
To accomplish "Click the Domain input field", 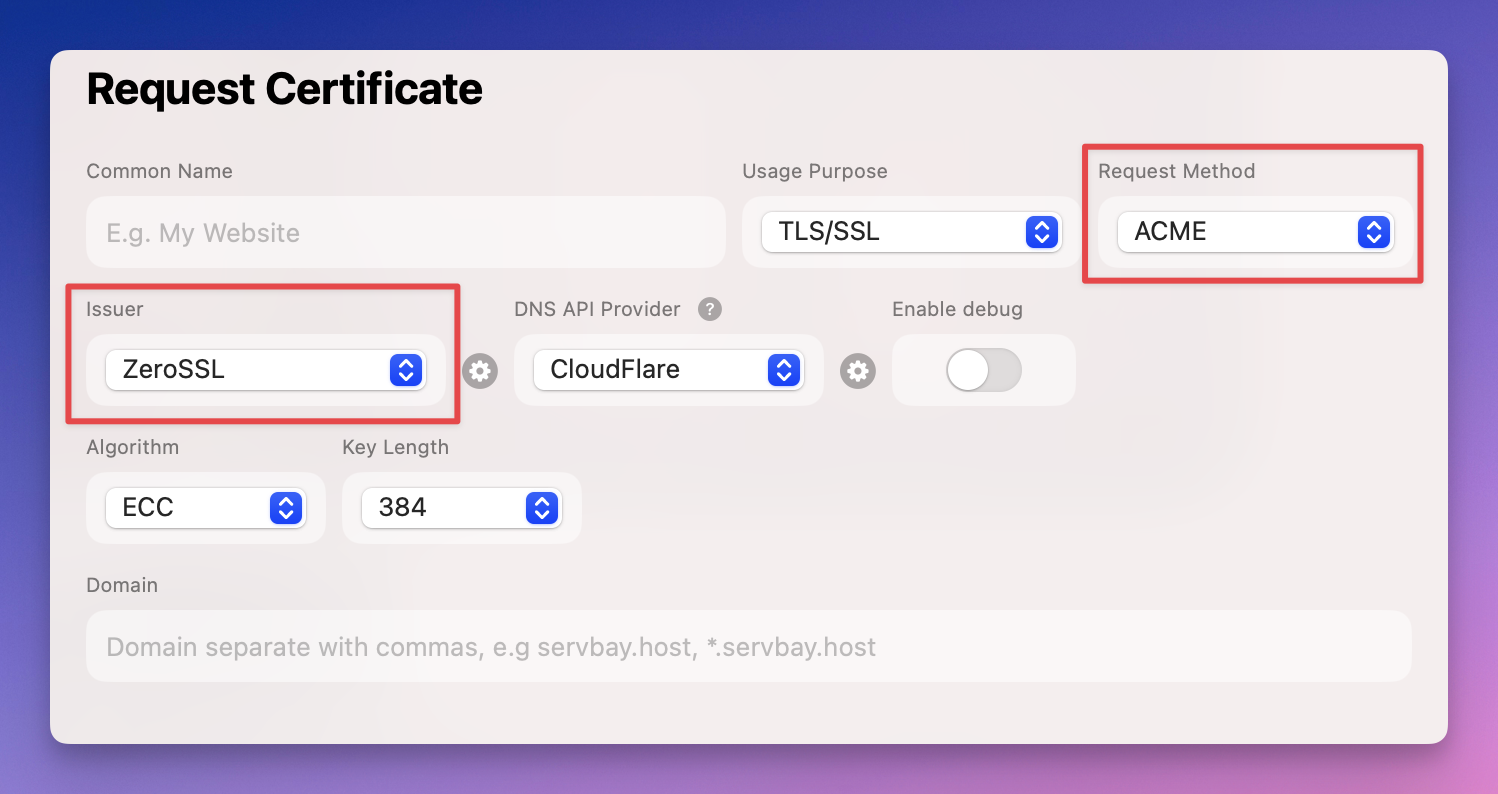I will (749, 646).
